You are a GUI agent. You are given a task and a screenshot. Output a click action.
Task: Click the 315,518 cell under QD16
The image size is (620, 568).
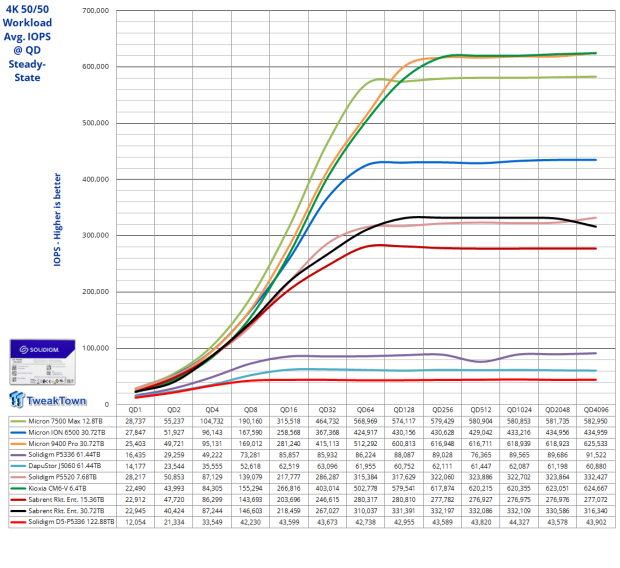coord(289,421)
